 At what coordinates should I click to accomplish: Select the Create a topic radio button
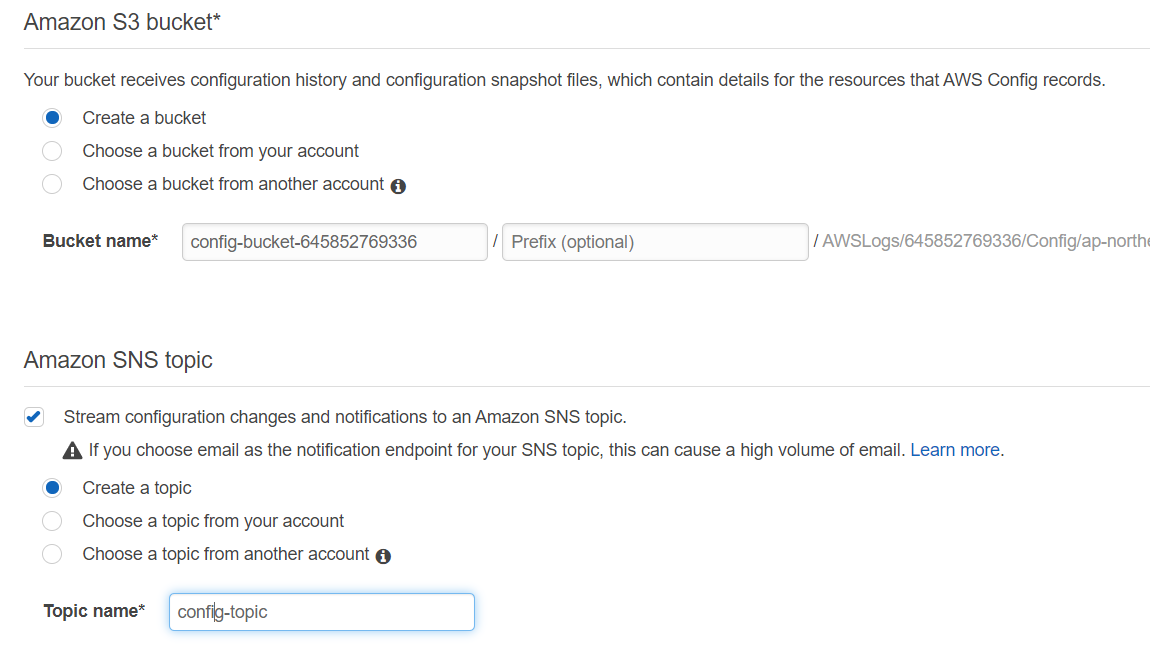tap(52, 488)
